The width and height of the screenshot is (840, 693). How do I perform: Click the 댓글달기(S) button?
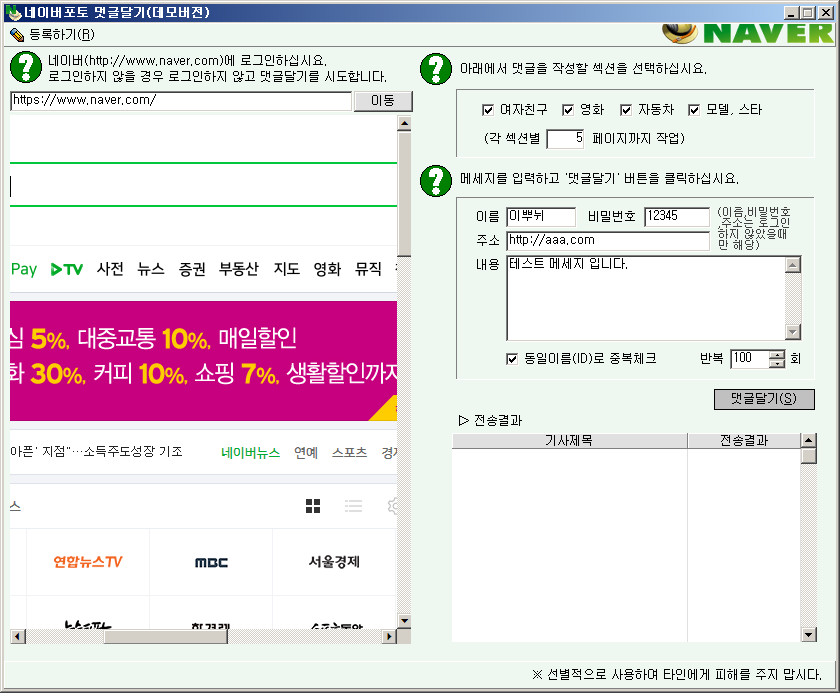point(764,399)
